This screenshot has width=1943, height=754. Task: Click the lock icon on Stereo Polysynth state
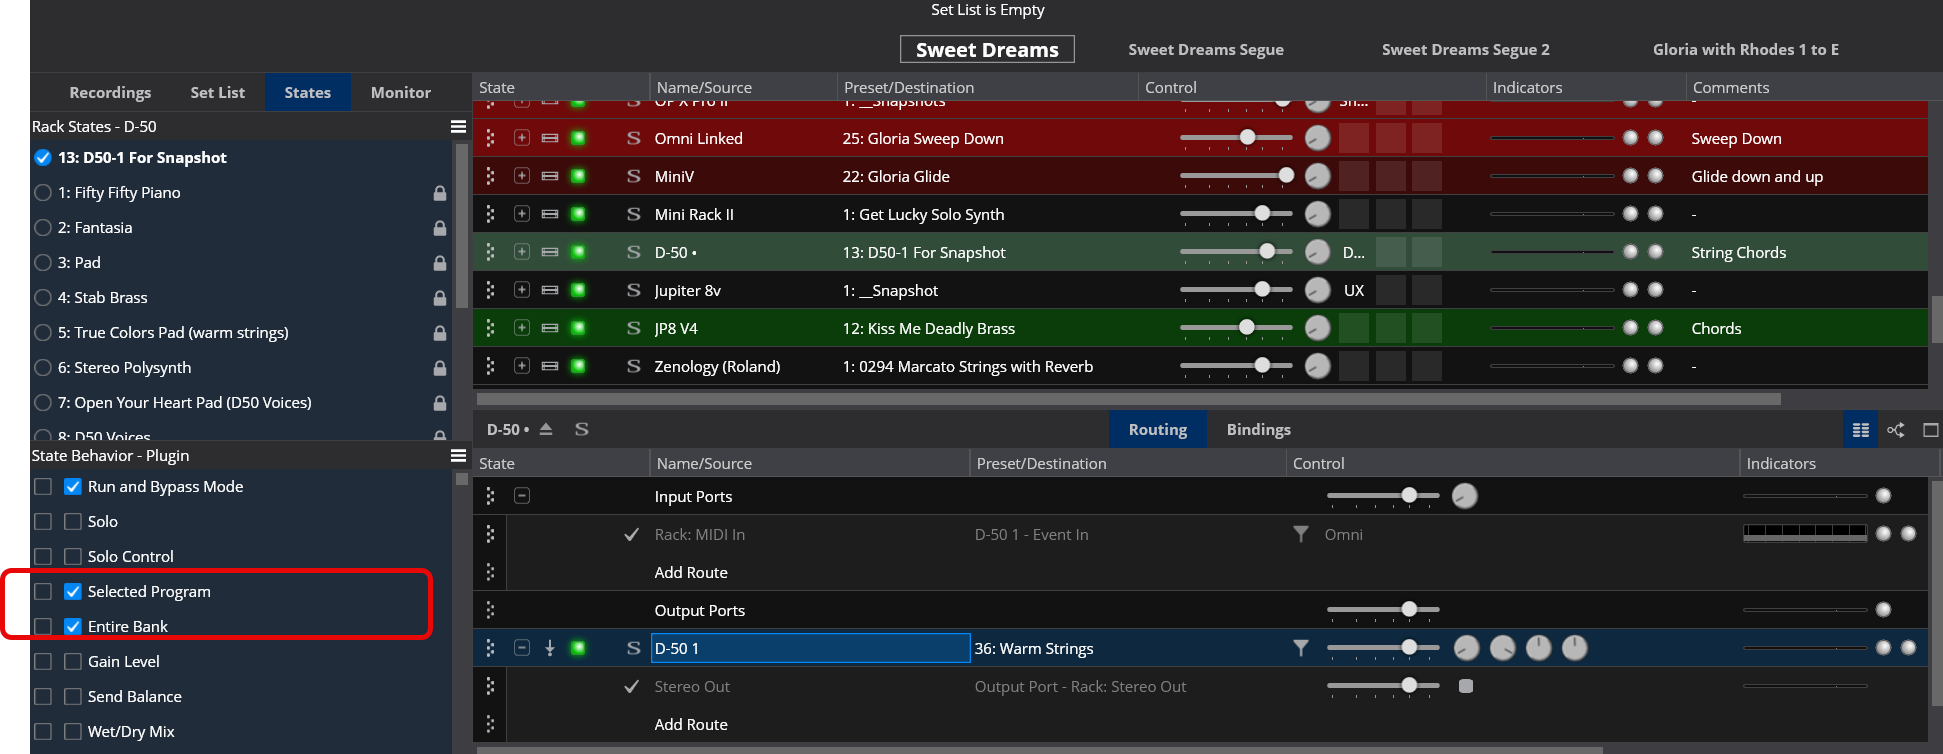439,368
